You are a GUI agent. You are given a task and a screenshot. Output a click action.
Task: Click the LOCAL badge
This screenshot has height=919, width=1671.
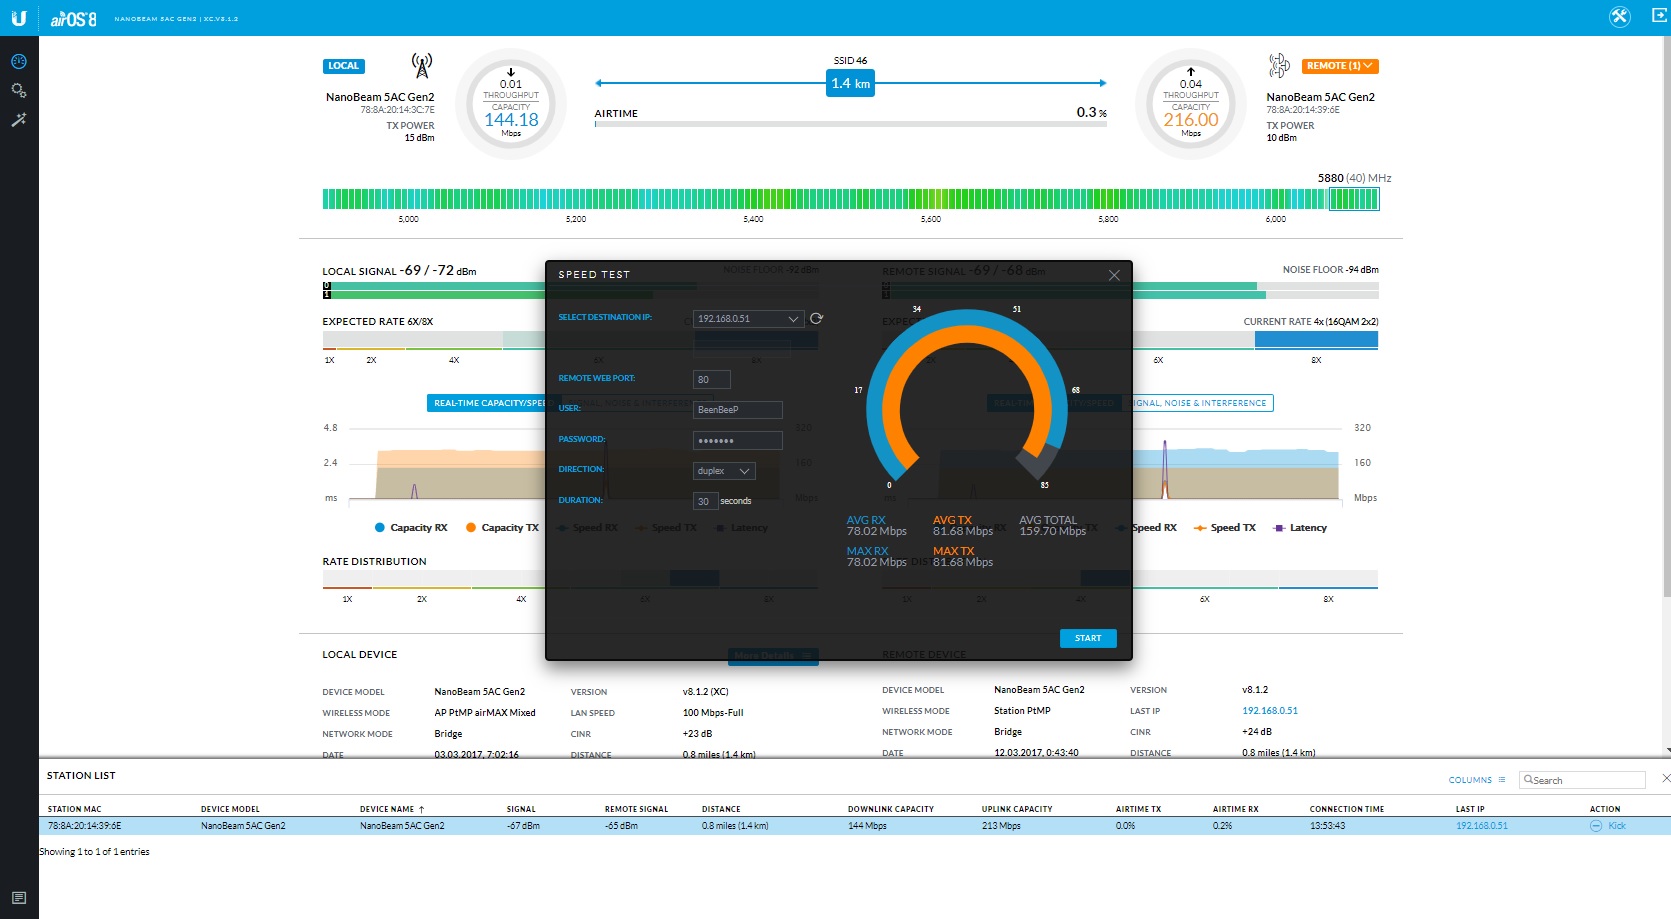(343, 66)
